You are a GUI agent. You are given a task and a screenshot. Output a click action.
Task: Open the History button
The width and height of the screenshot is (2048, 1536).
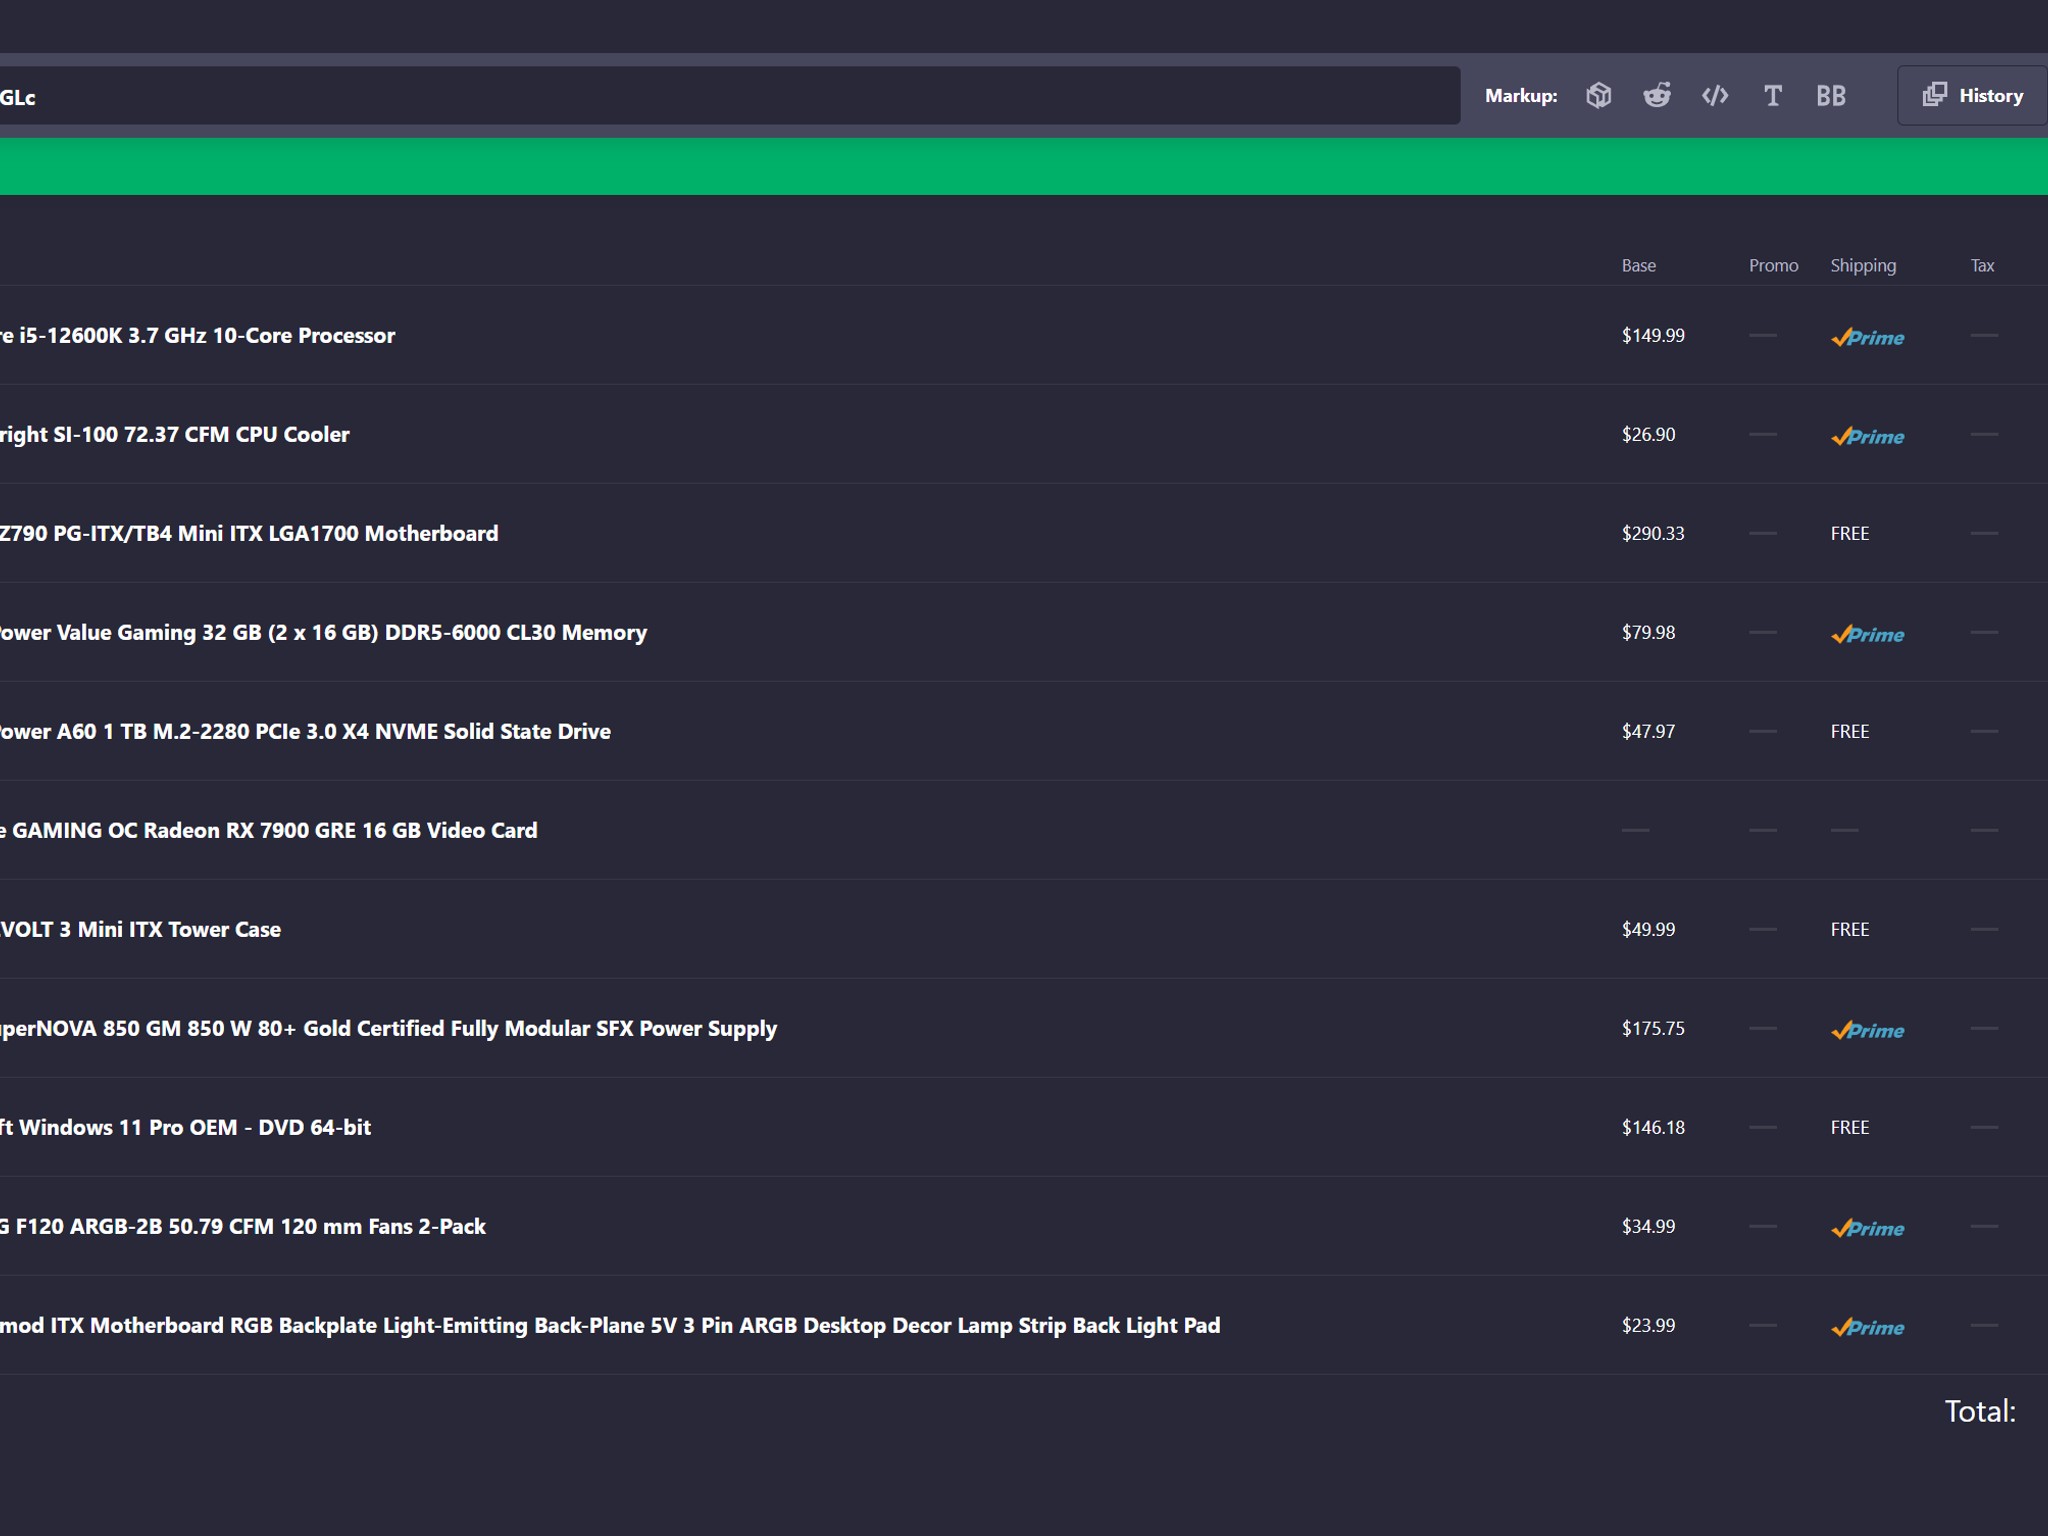point(1972,96)
